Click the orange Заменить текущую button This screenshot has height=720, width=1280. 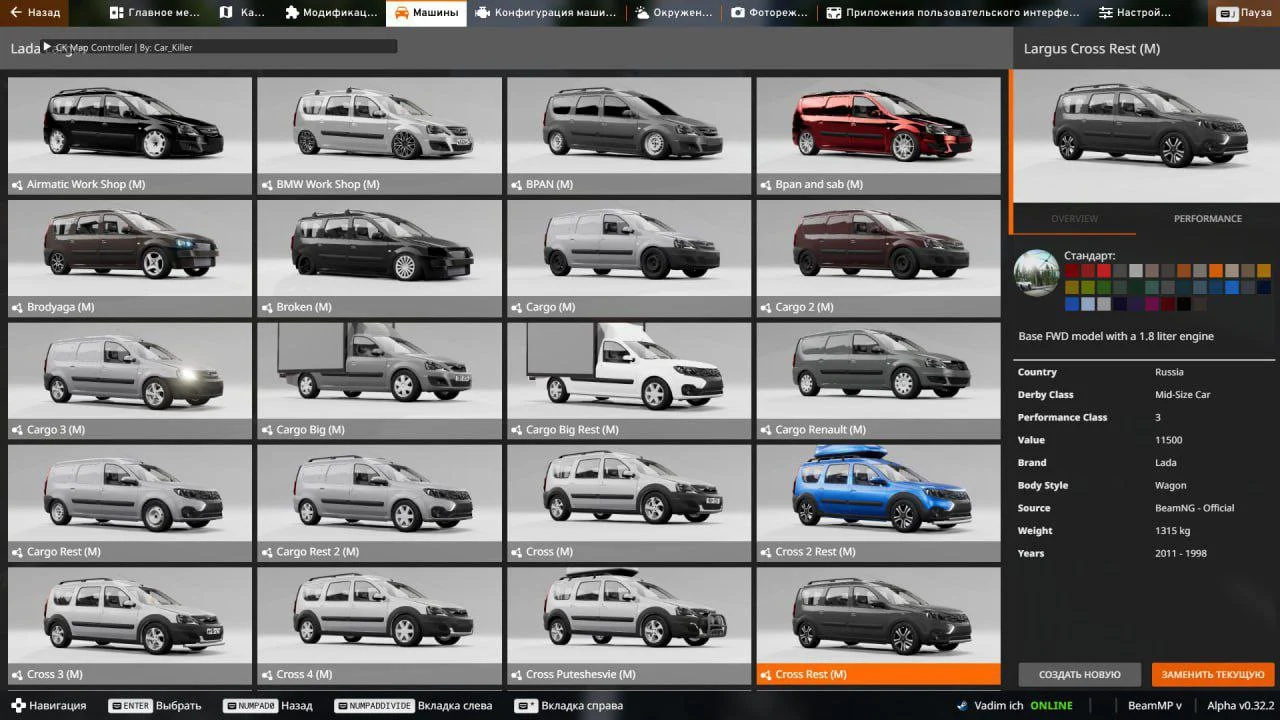1212,674
